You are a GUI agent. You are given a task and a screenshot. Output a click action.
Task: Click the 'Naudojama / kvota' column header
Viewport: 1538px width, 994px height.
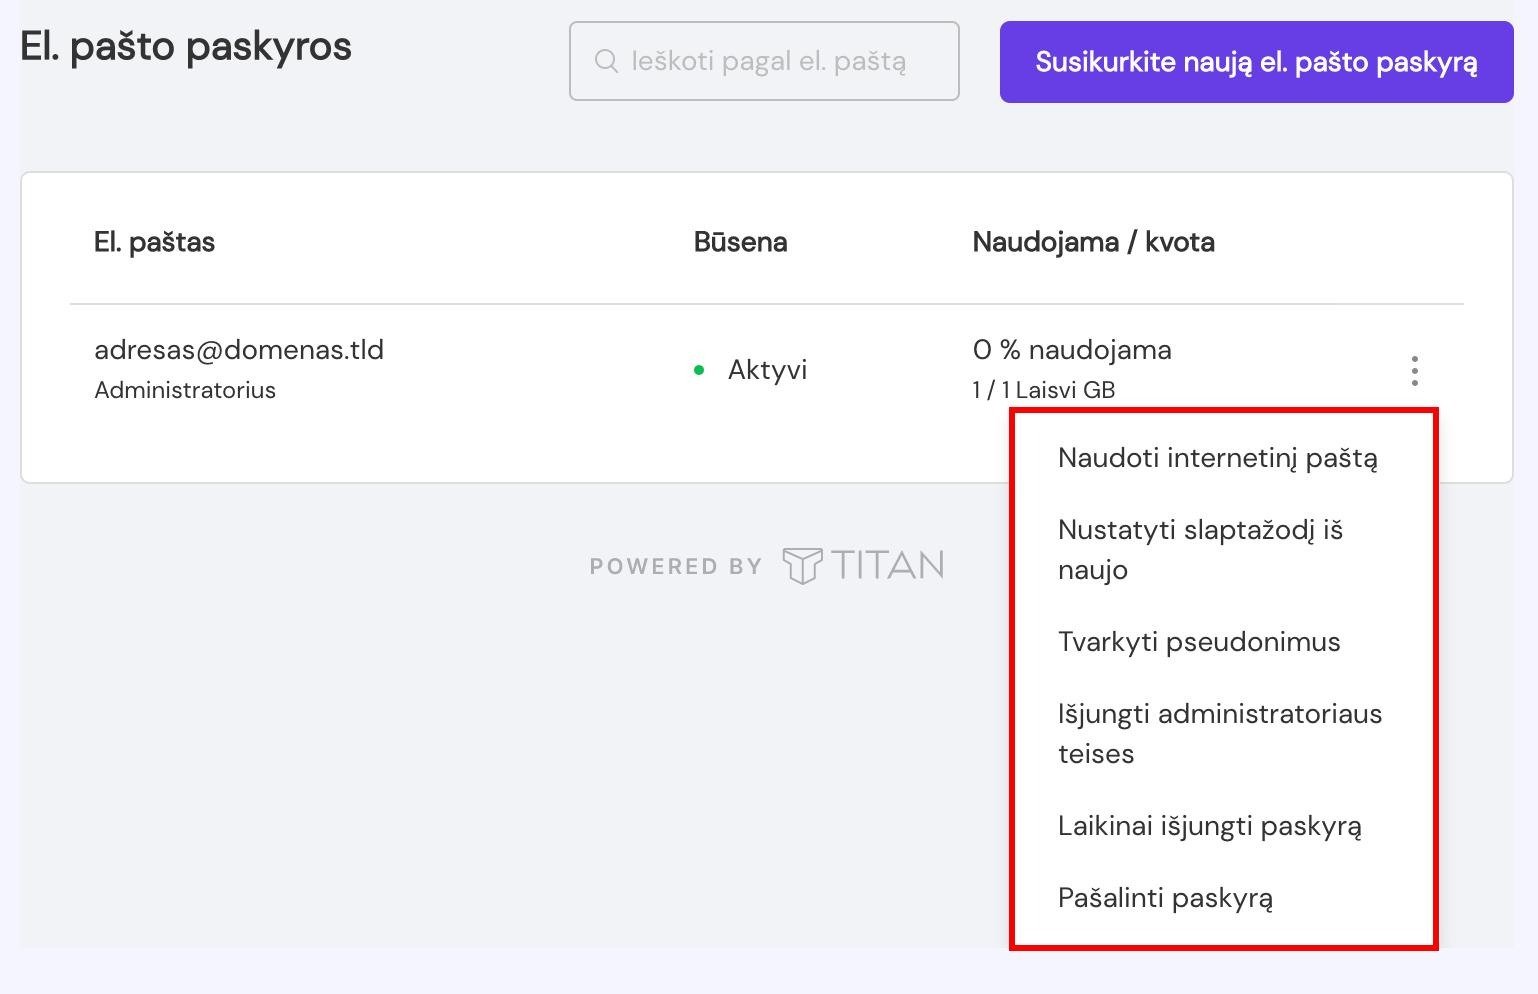tap(1093, 242)
